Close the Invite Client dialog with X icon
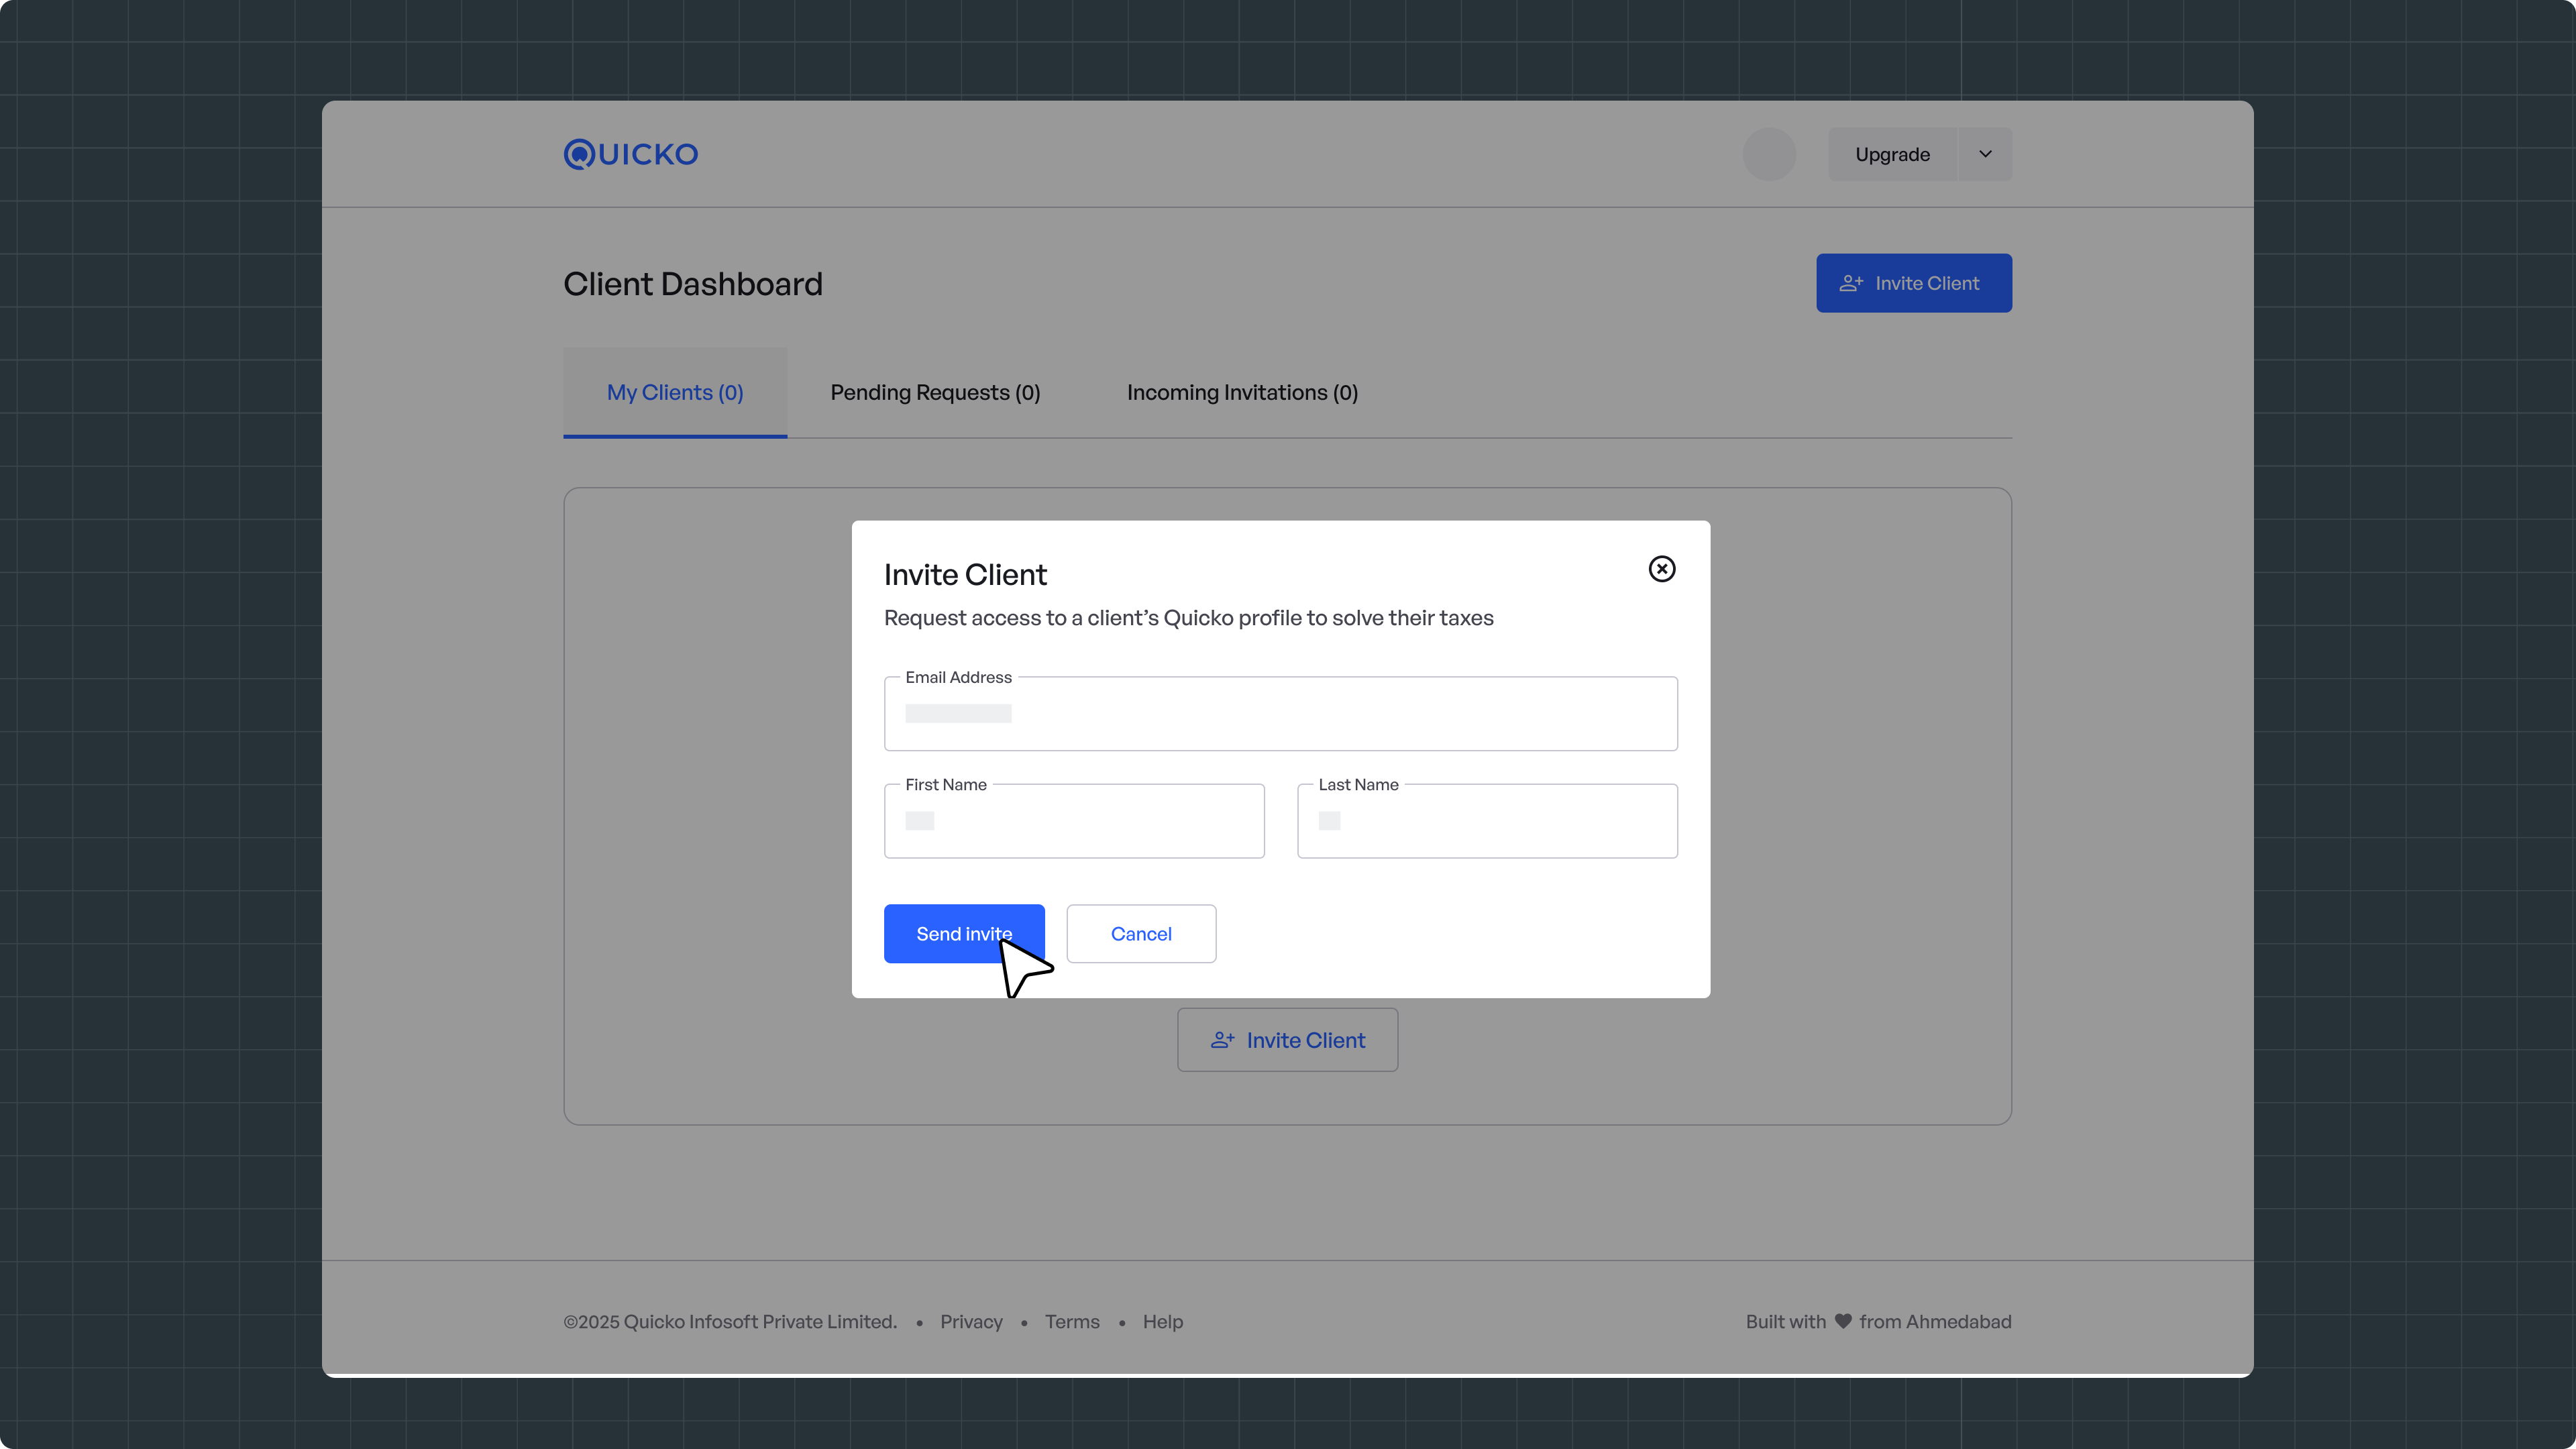This screenshot has width=2576, height=1449. click(x=1661, y=569)
